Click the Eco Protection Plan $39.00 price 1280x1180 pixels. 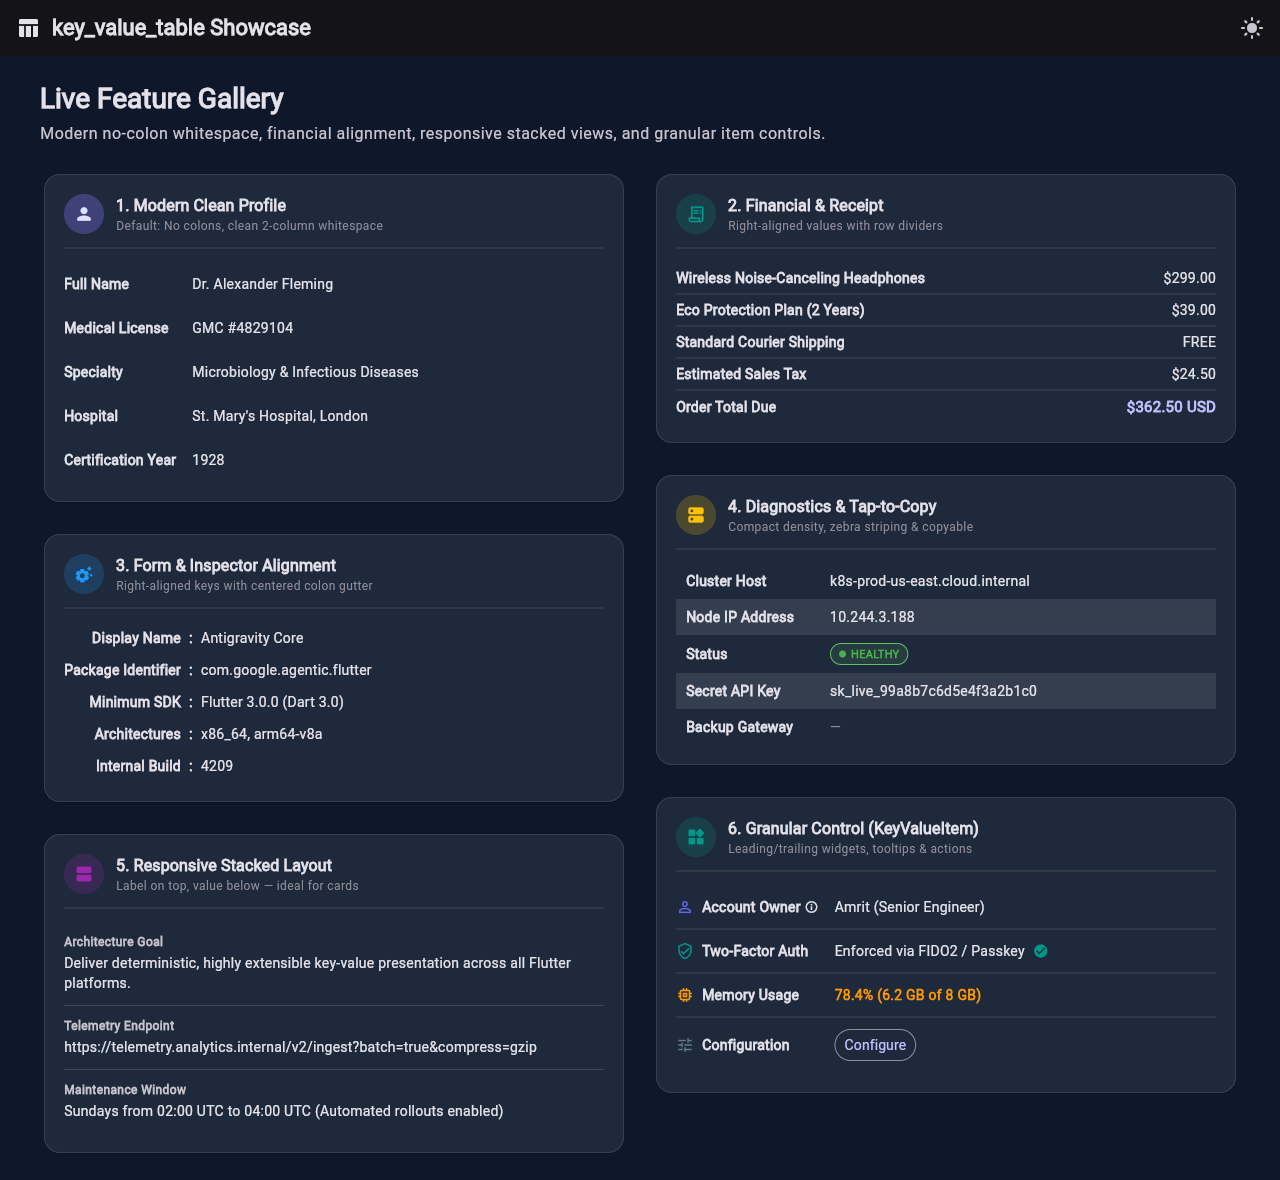(1194, 310)
